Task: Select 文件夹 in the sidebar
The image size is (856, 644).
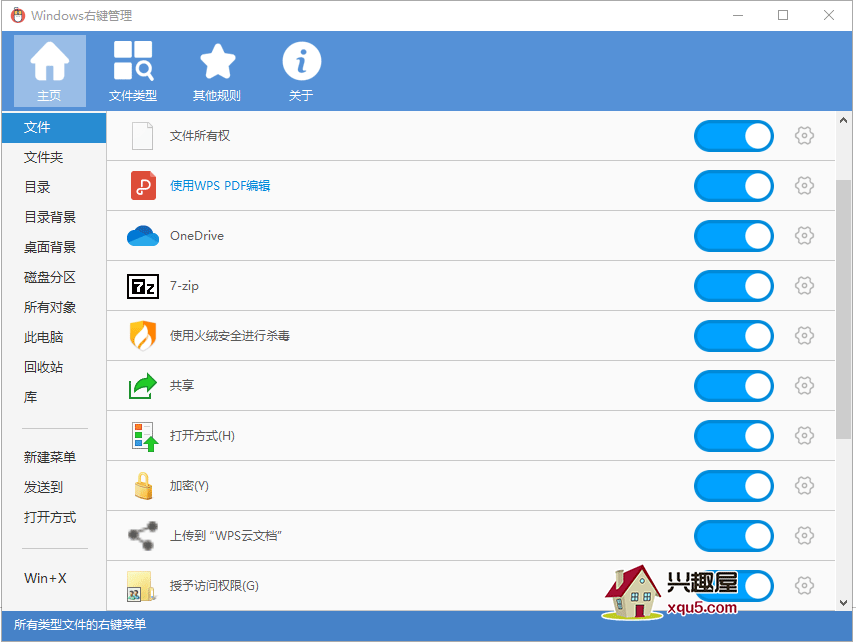Action: click(44, 157)
